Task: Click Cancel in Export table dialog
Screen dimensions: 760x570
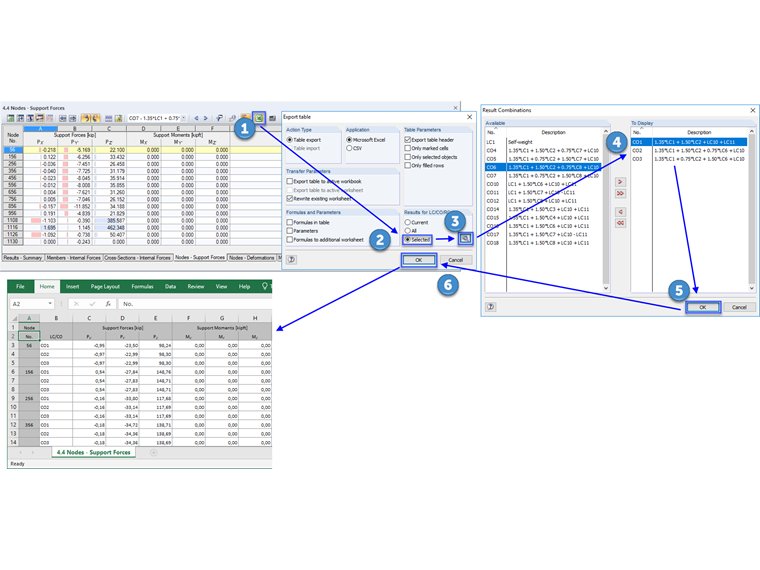Action: pos(456,260)
